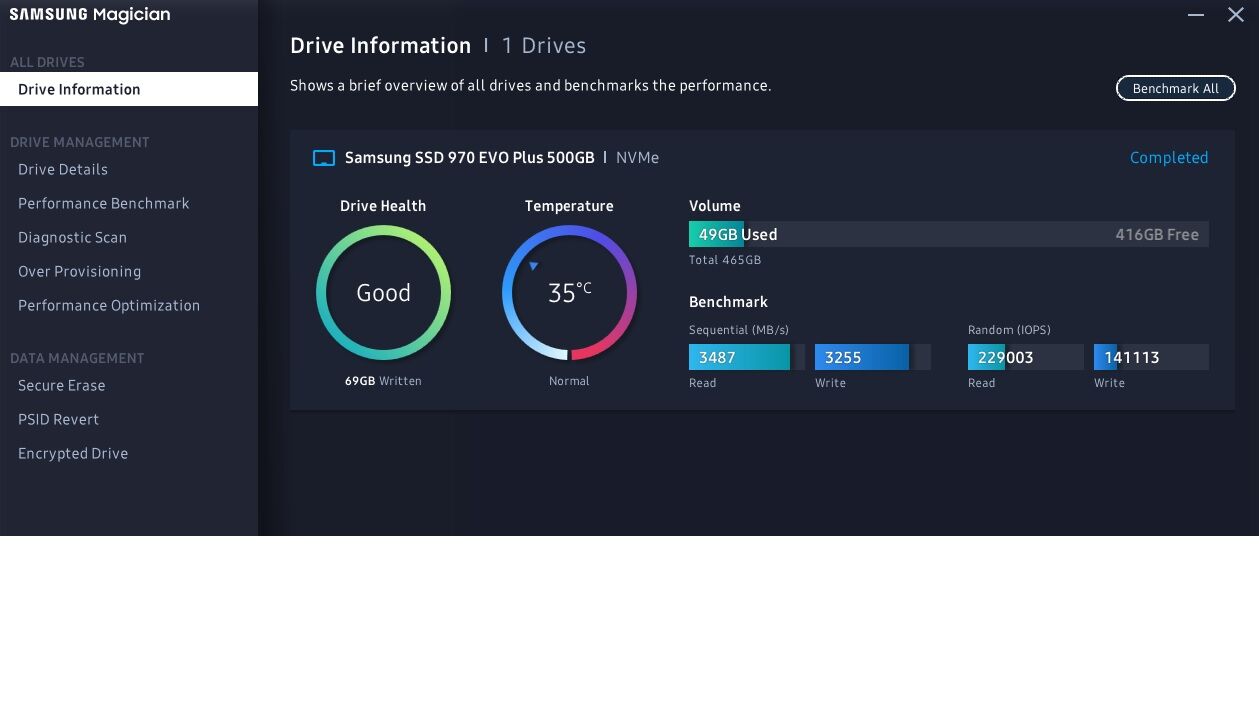Click the random write bar 141113

coord(1151,357)
